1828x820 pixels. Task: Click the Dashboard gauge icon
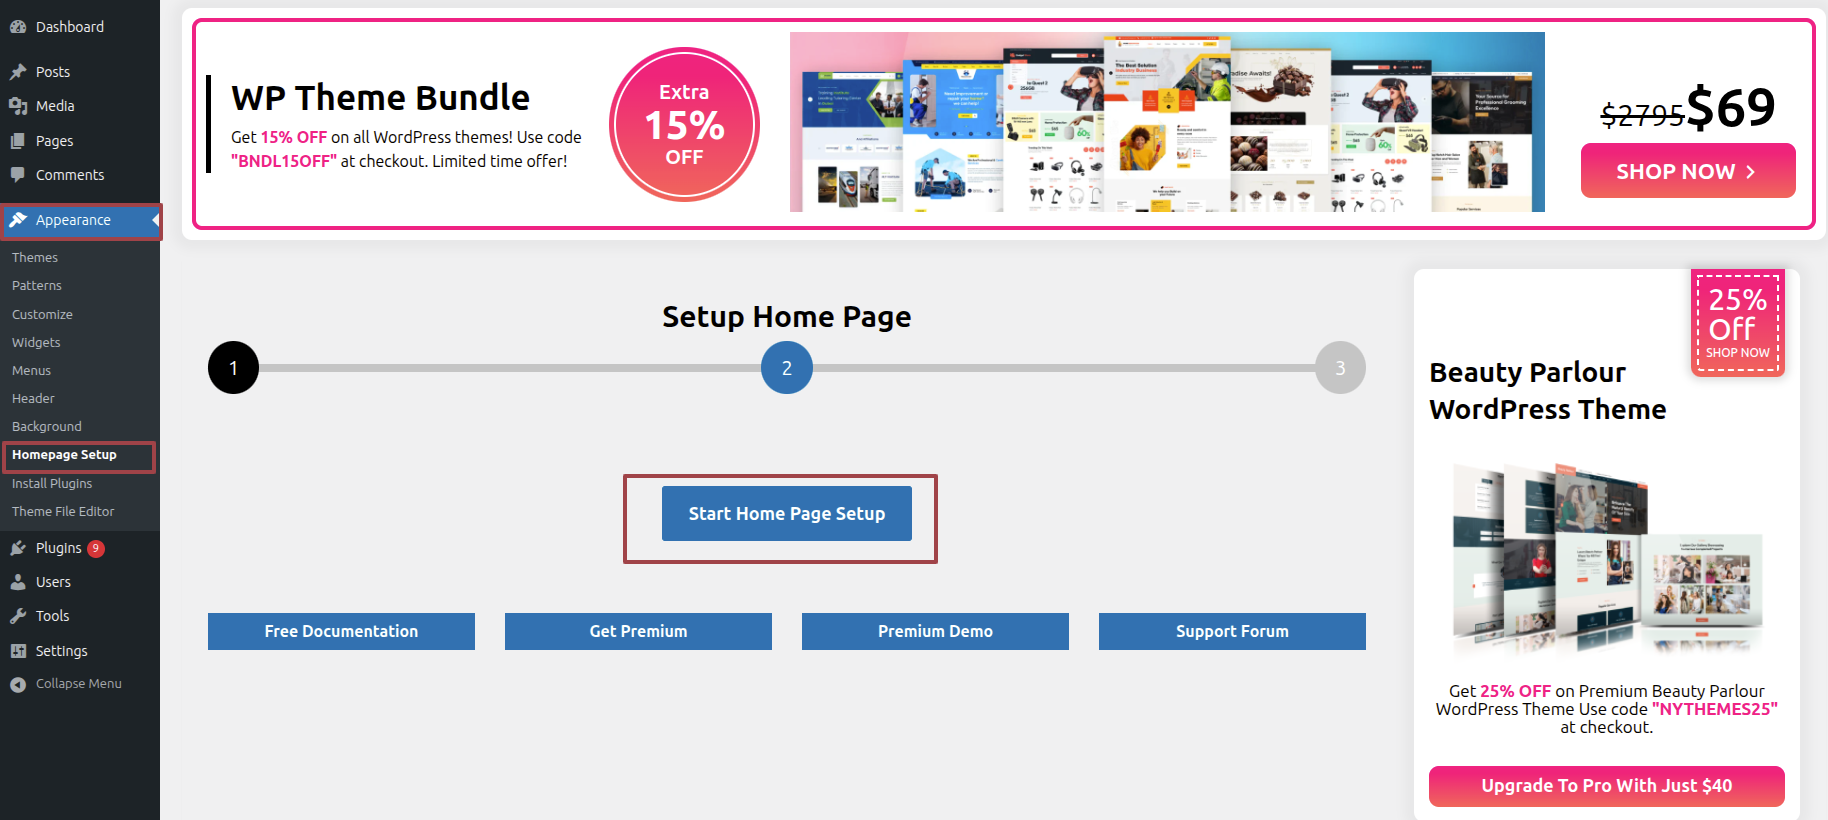18,27
